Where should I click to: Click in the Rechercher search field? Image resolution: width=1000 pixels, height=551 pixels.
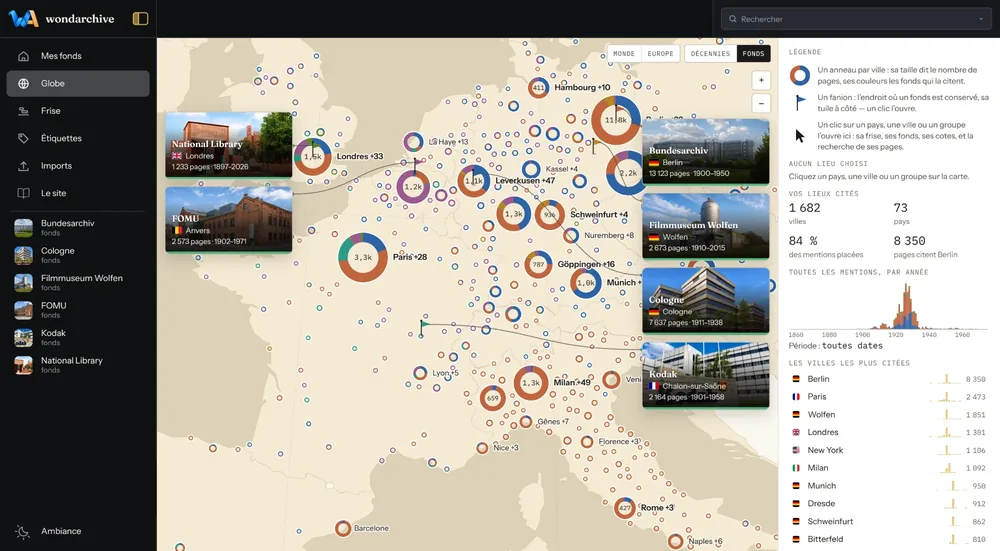click(x=856, y=19)
